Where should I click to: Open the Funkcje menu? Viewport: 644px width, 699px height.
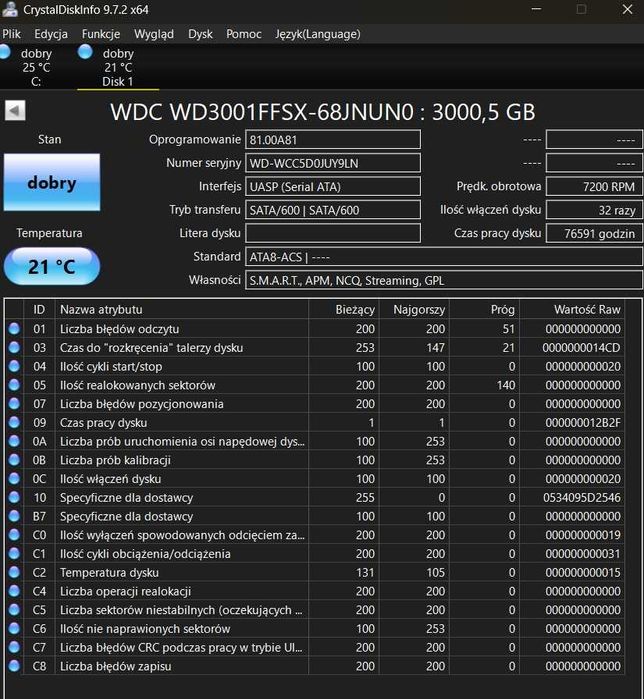tap(101, 34)
